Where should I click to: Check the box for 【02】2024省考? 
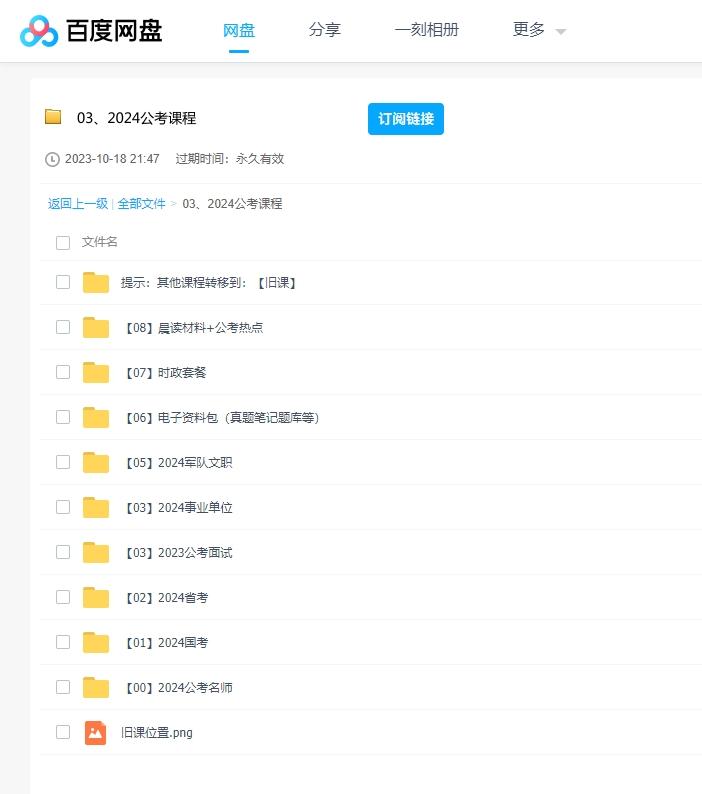[63, 597]
